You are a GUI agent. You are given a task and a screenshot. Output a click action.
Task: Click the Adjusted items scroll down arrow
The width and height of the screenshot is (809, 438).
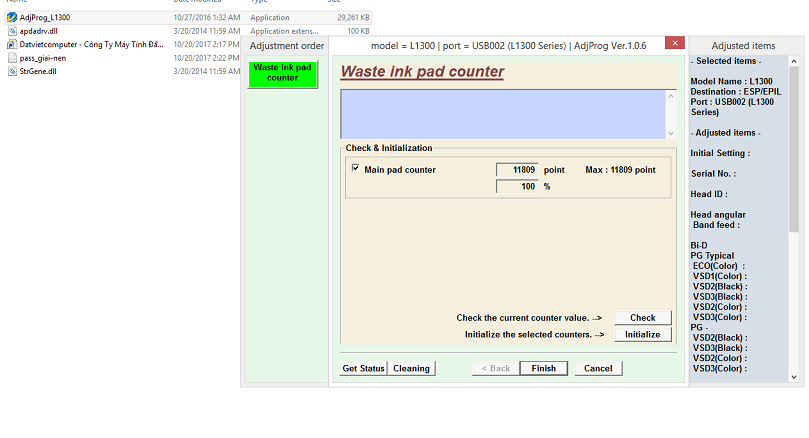[794, 377]
